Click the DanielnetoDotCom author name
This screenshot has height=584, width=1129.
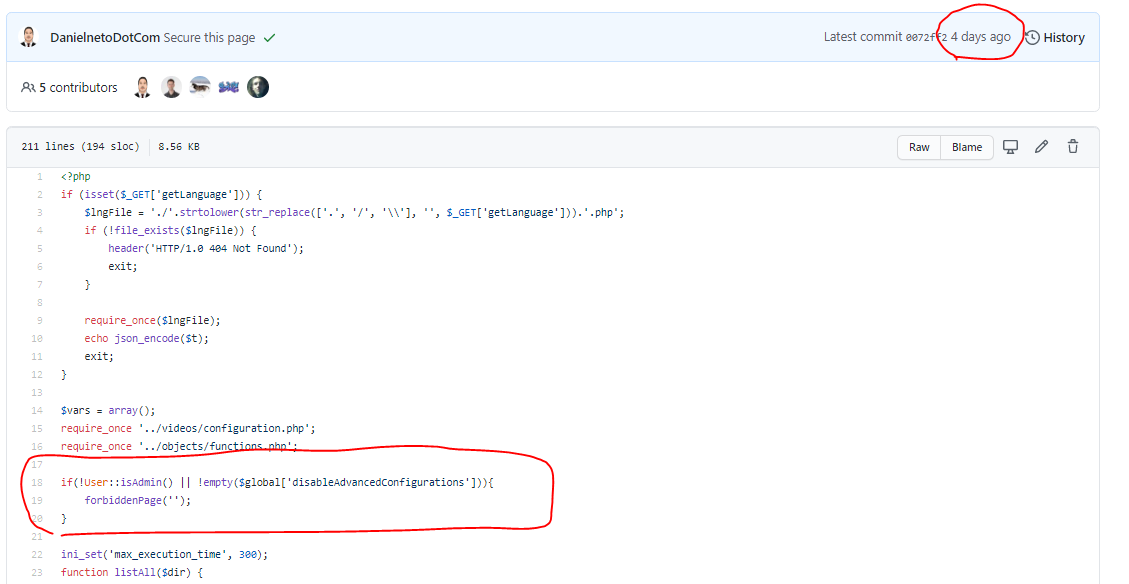point(105,37)
